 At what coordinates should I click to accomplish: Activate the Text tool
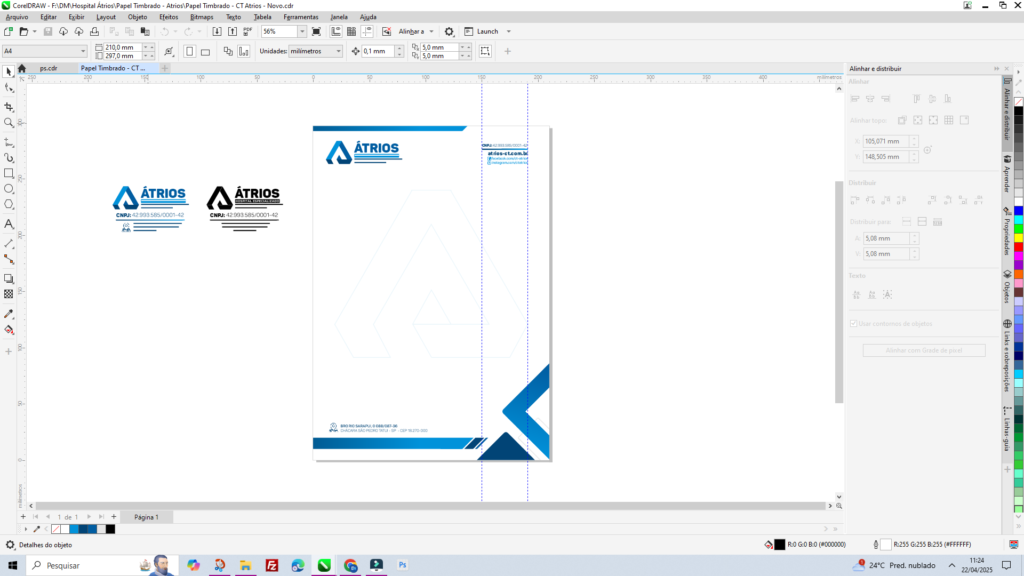point(8,224)
